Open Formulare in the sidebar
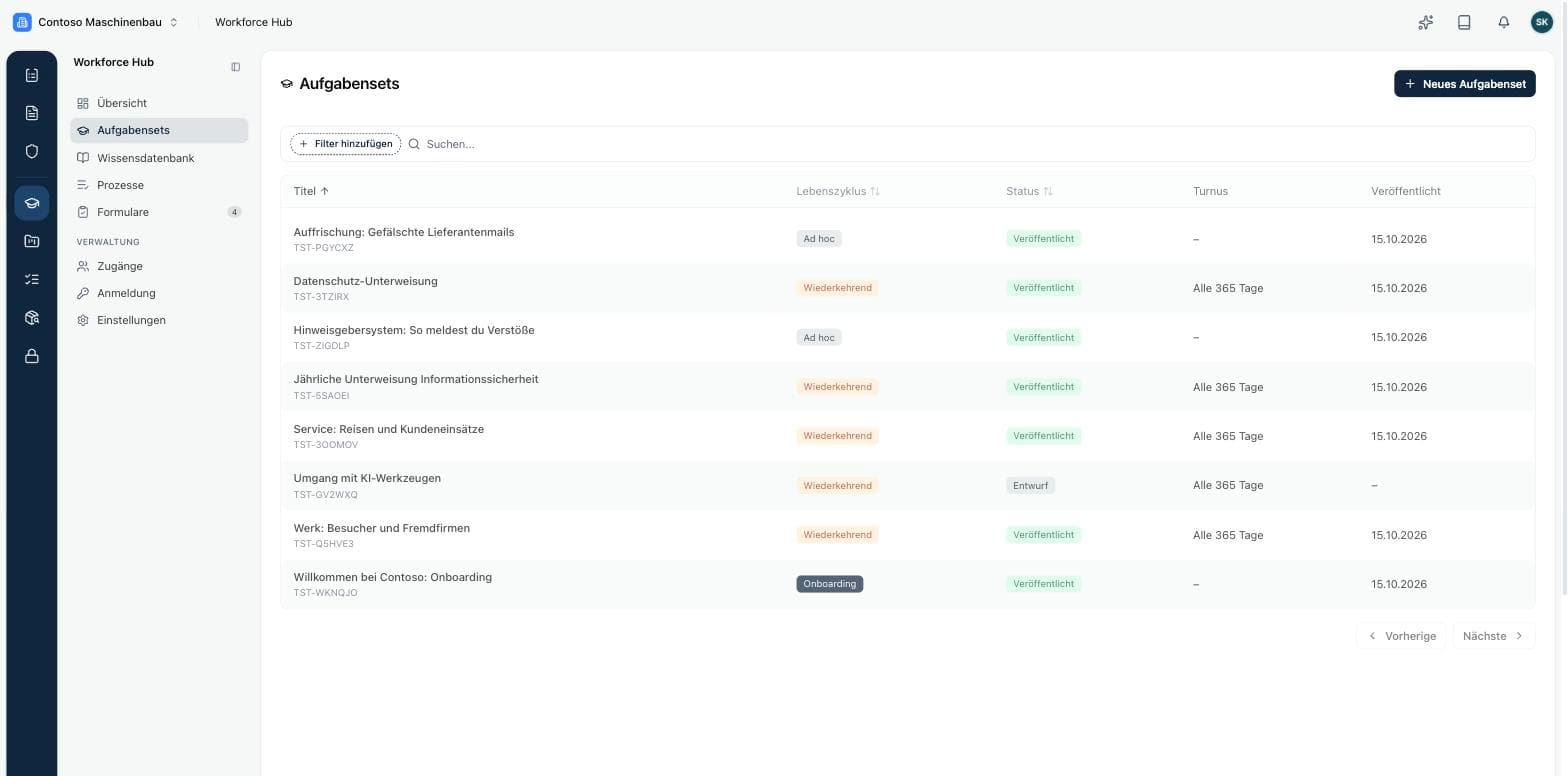Viewport: 1568px width, 776px height. (159, 212)
